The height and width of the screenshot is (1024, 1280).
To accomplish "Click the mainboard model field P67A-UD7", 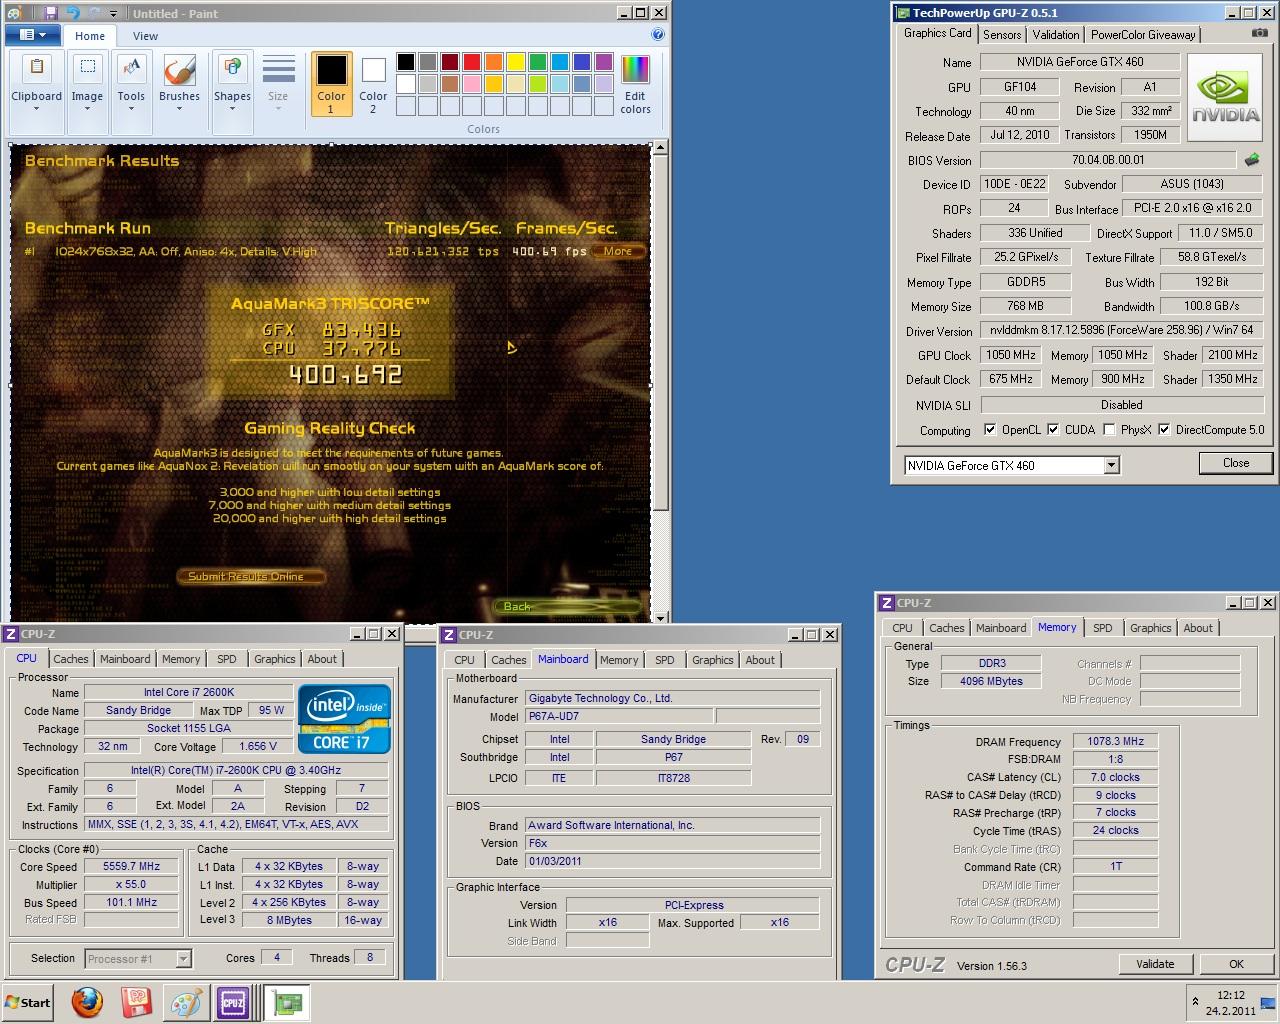I will click(x=619, y=716).
